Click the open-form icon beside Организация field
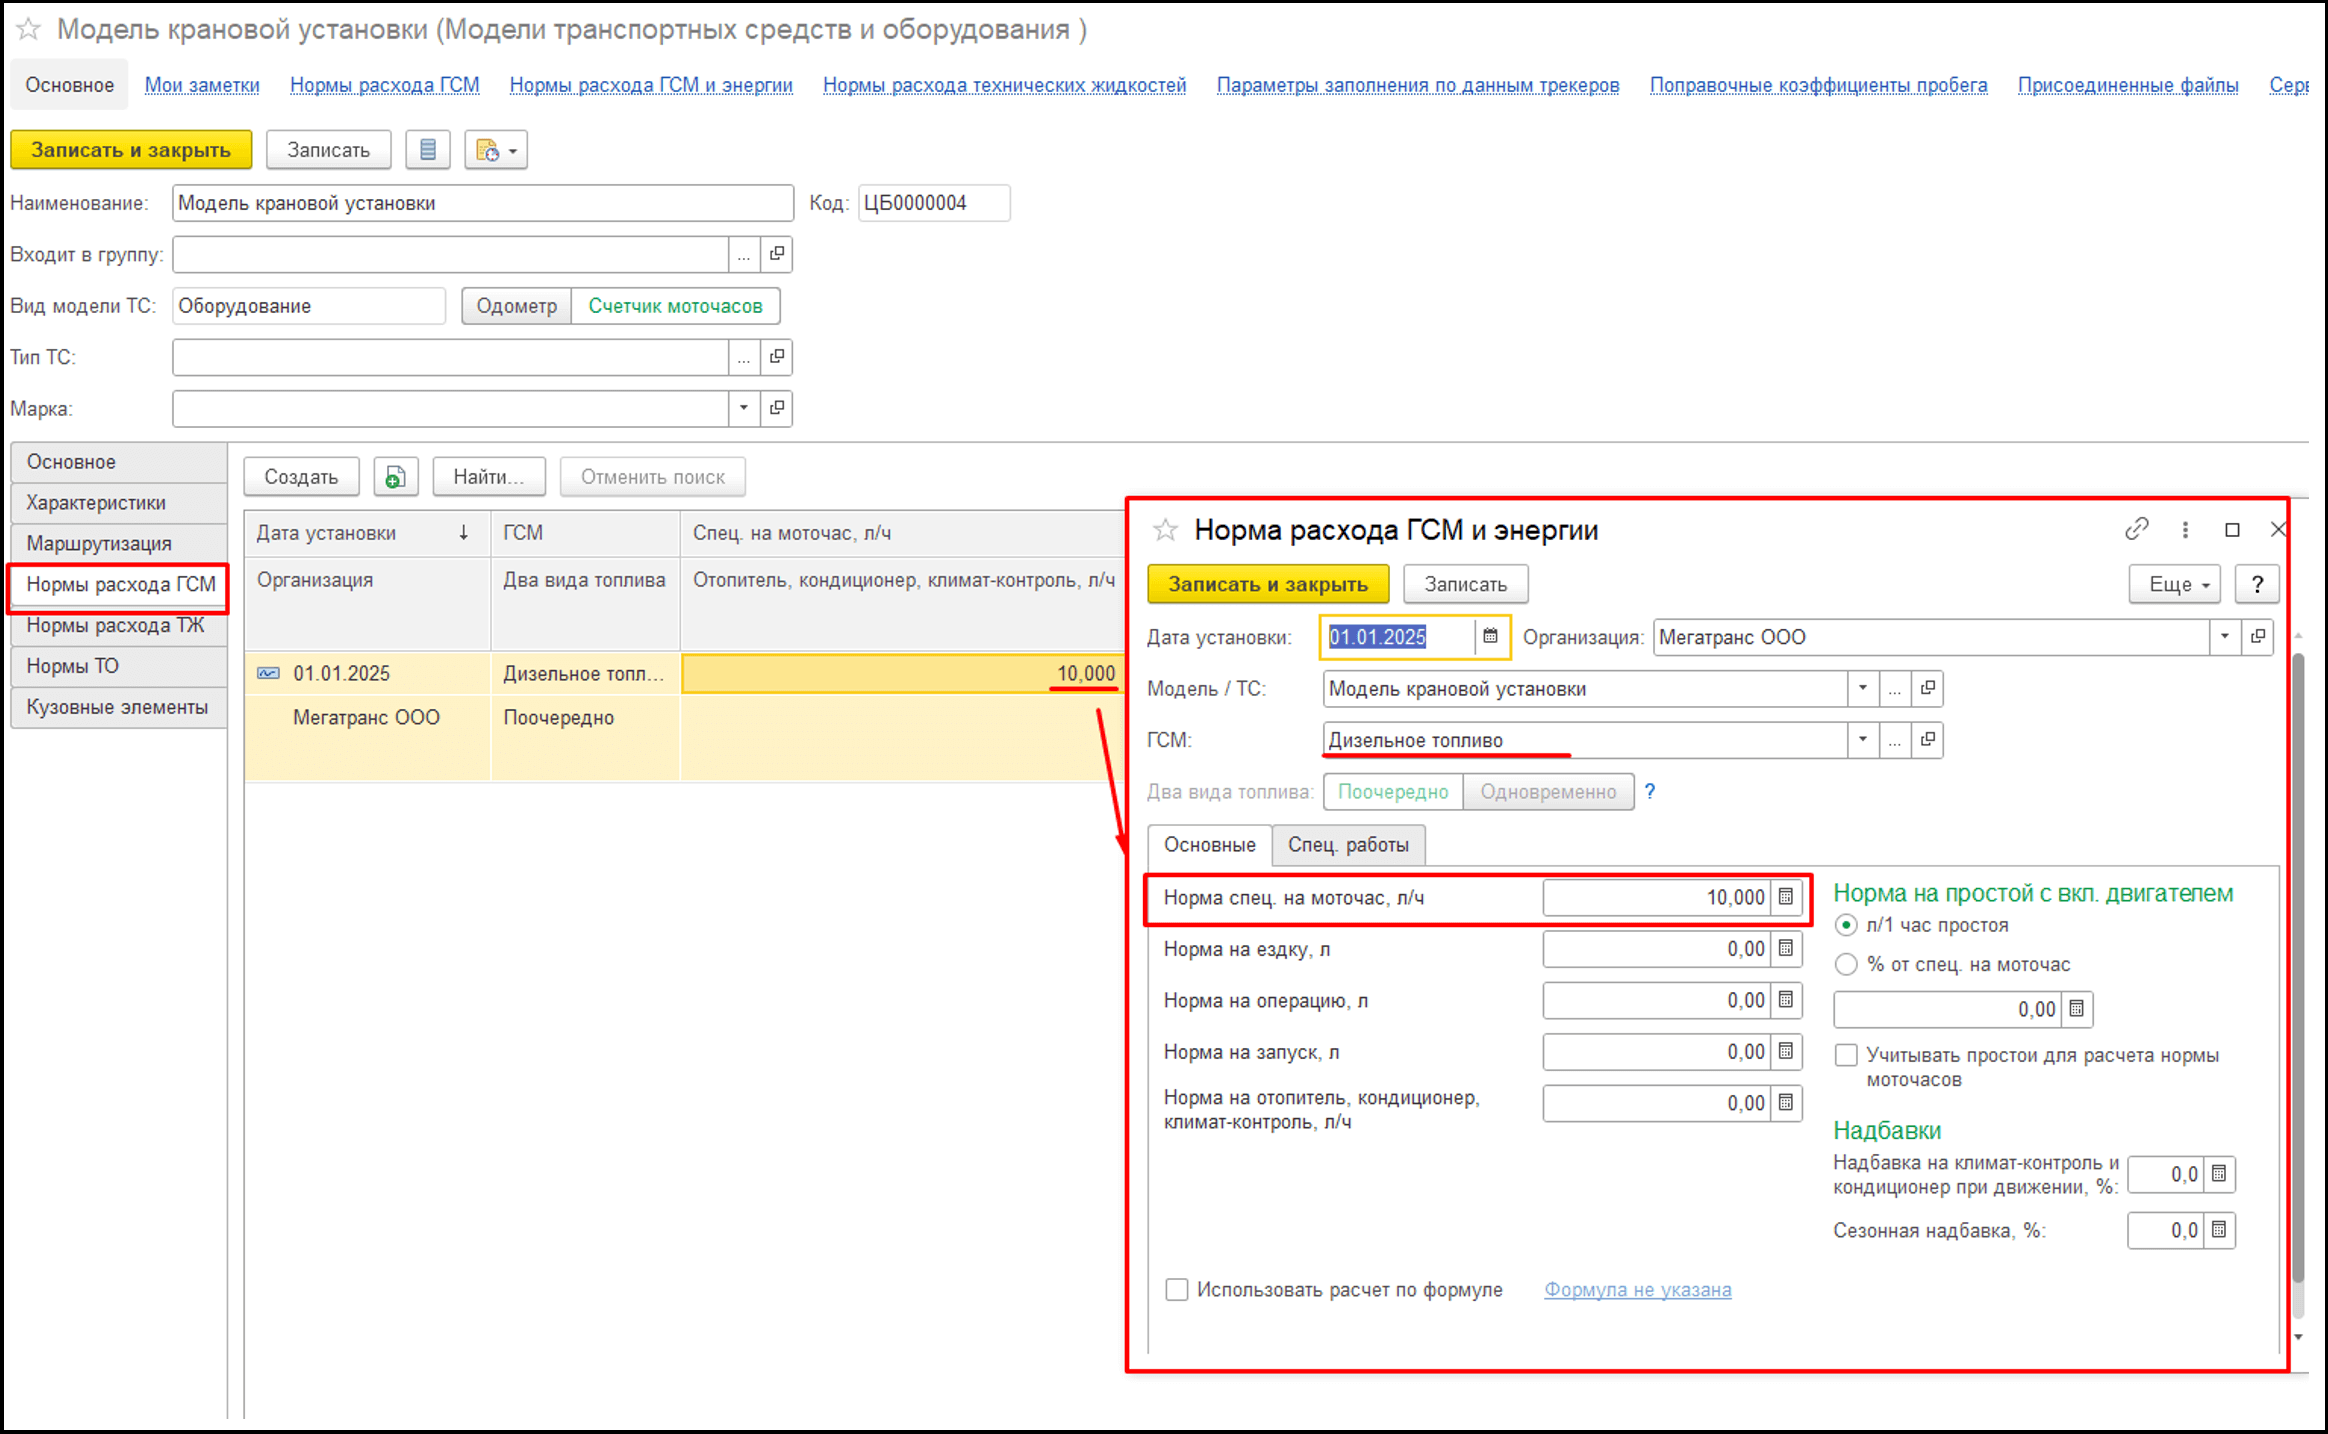 pos(2258,637)
